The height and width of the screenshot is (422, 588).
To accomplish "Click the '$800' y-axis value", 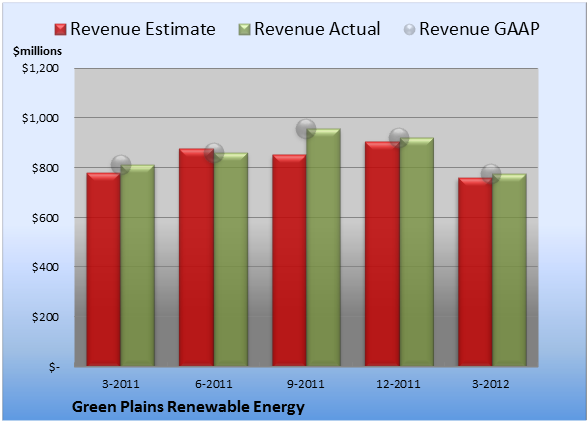I will click(x=45, y=168).
